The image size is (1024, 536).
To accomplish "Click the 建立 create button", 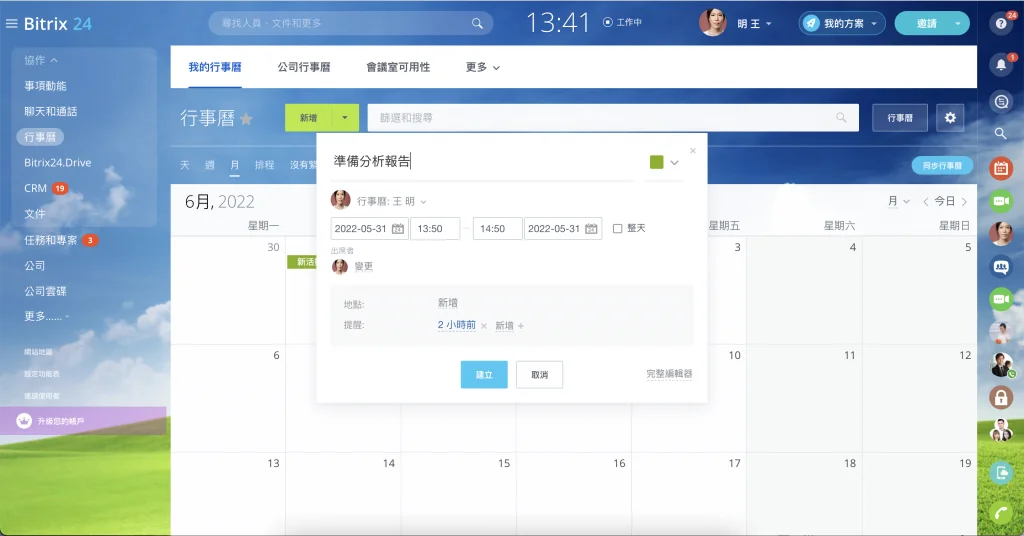I will [484, 374].
